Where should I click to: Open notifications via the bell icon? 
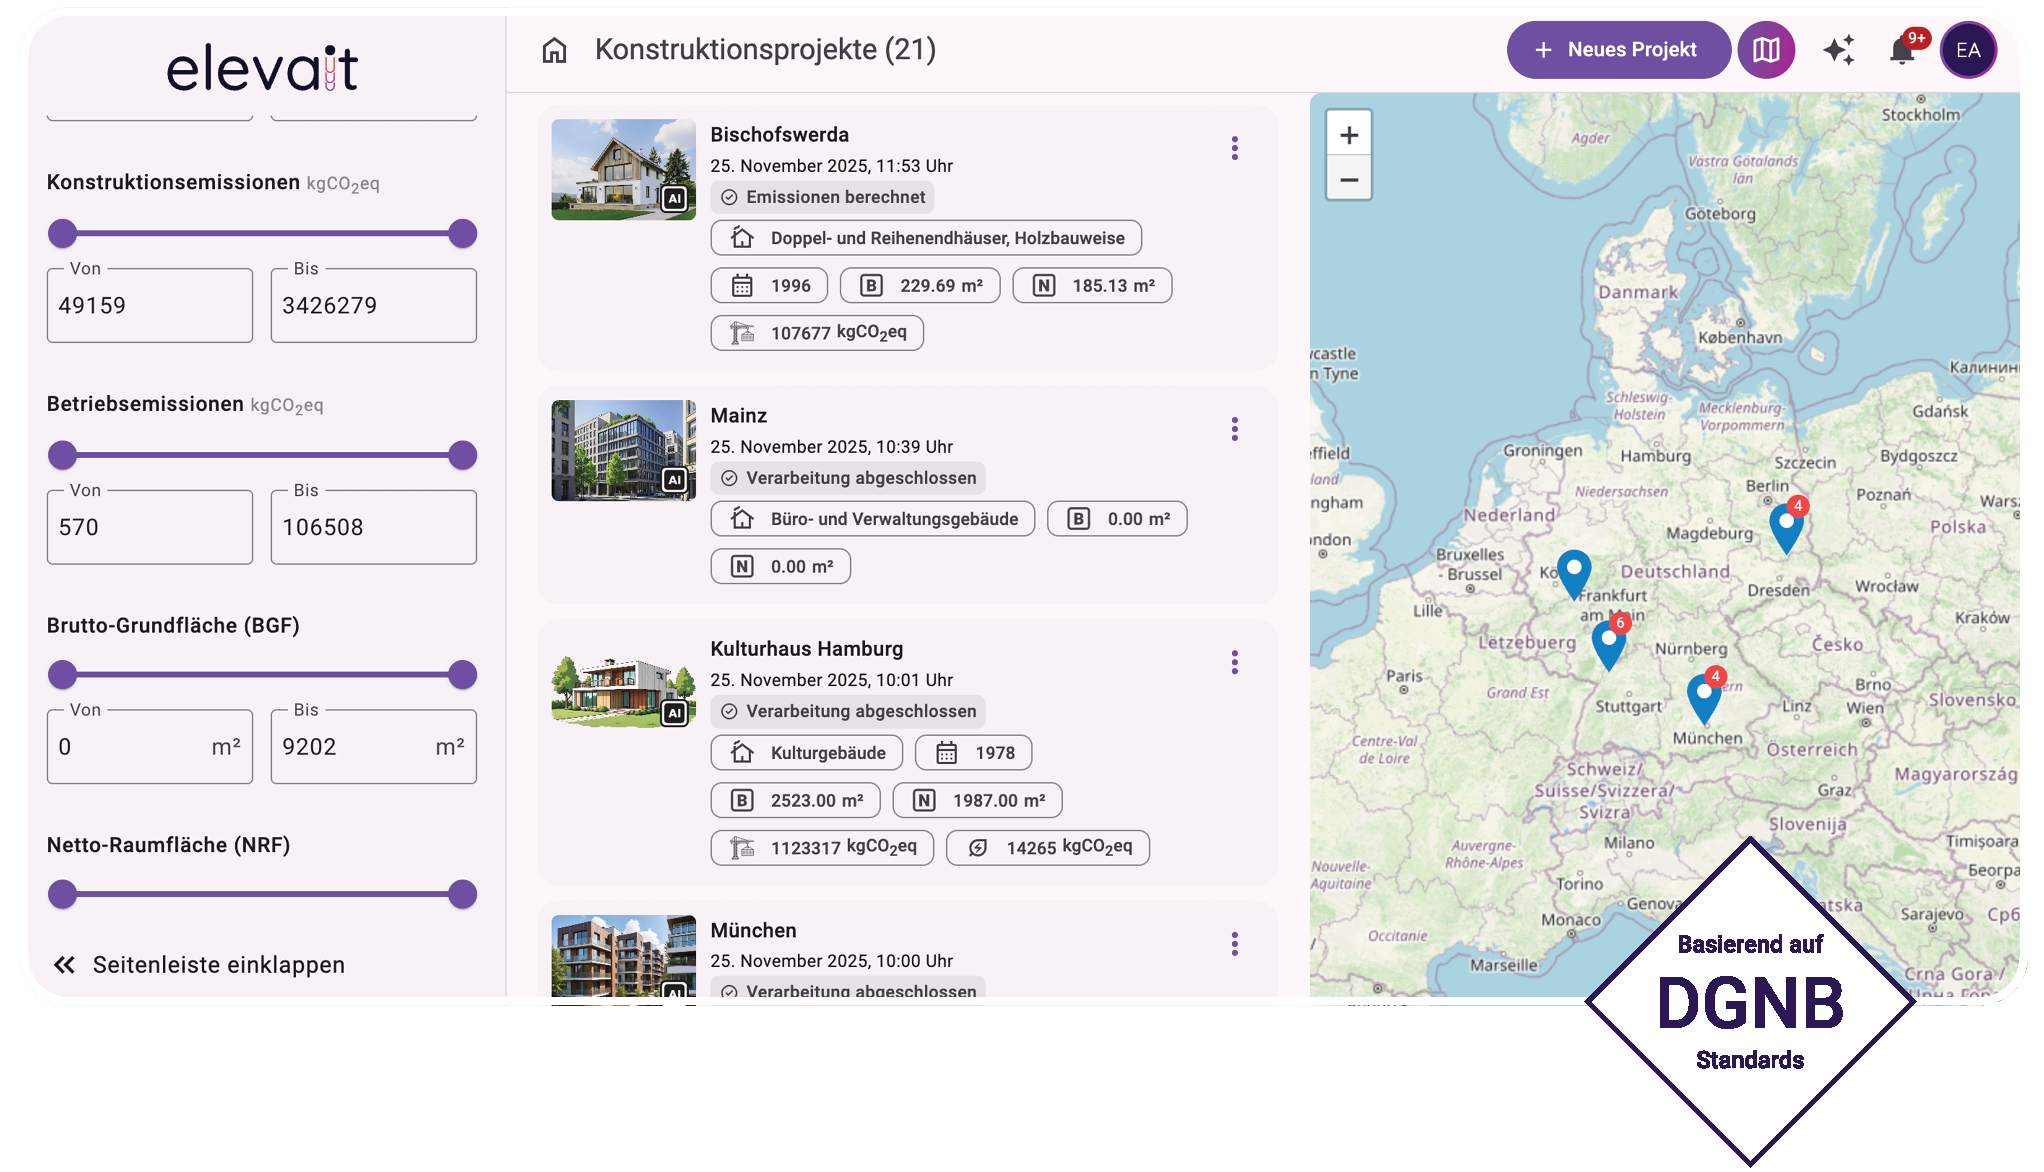coord(1902,49)
